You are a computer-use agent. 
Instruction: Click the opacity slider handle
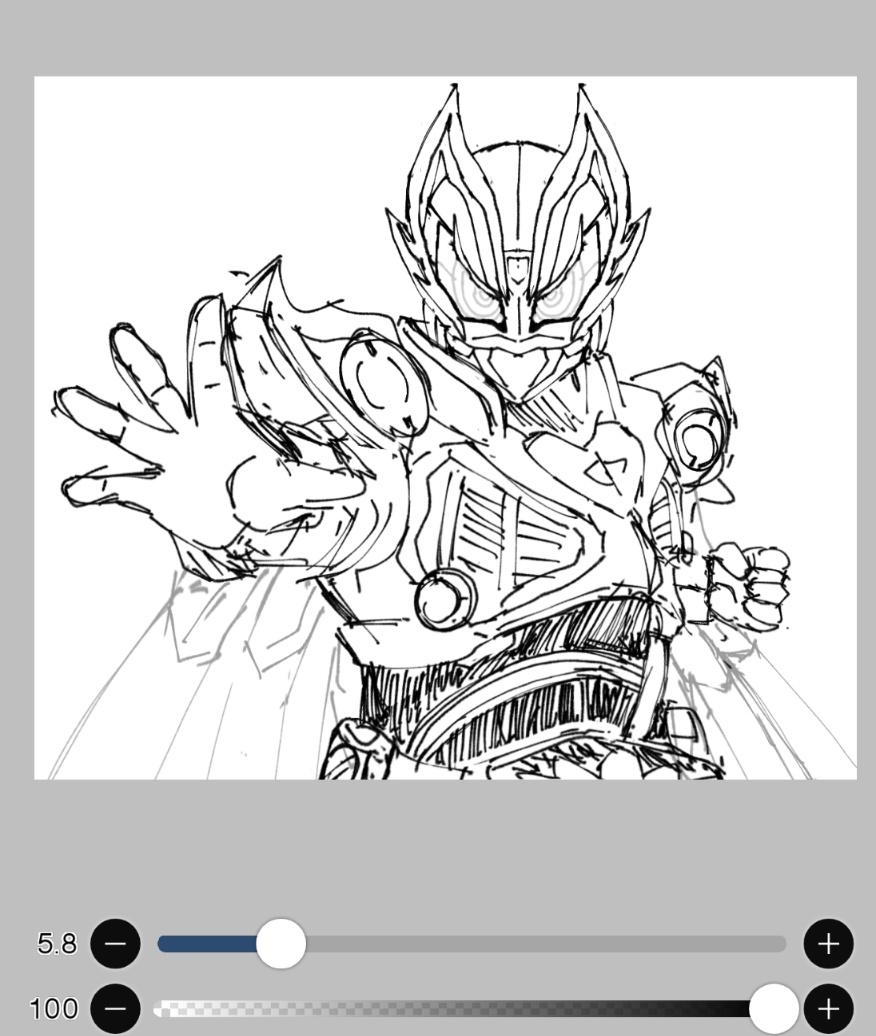774,1009
